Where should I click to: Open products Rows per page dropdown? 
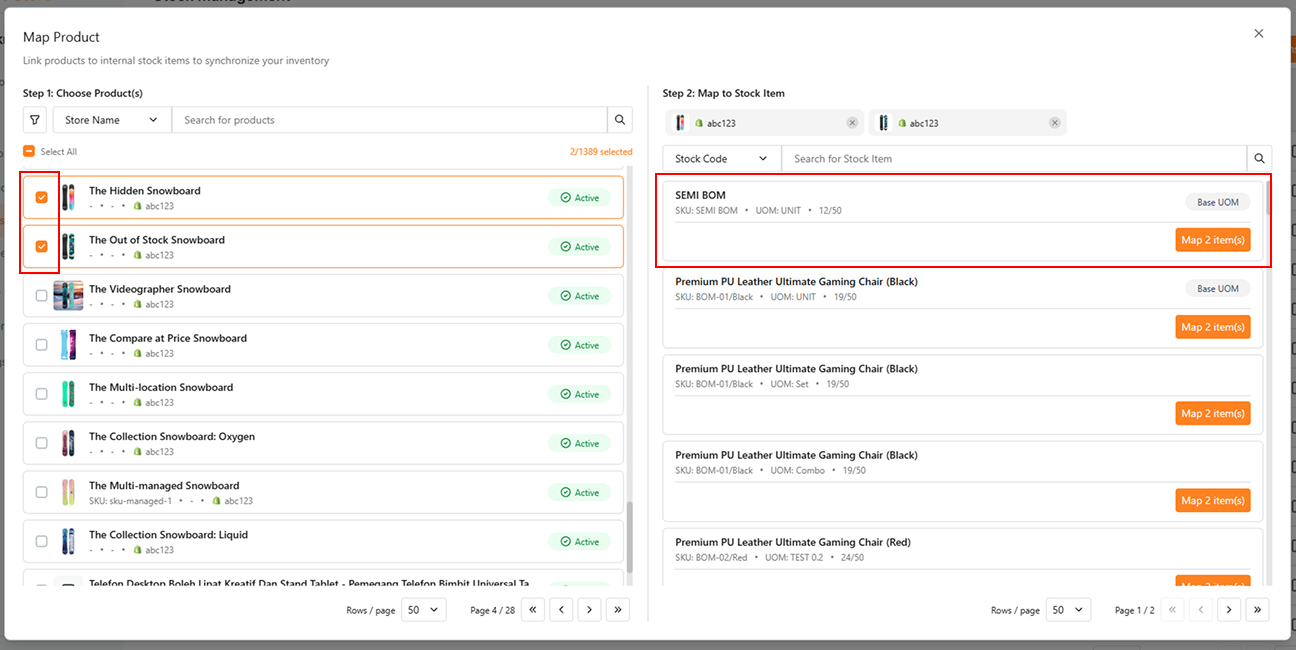click(424, 610)
